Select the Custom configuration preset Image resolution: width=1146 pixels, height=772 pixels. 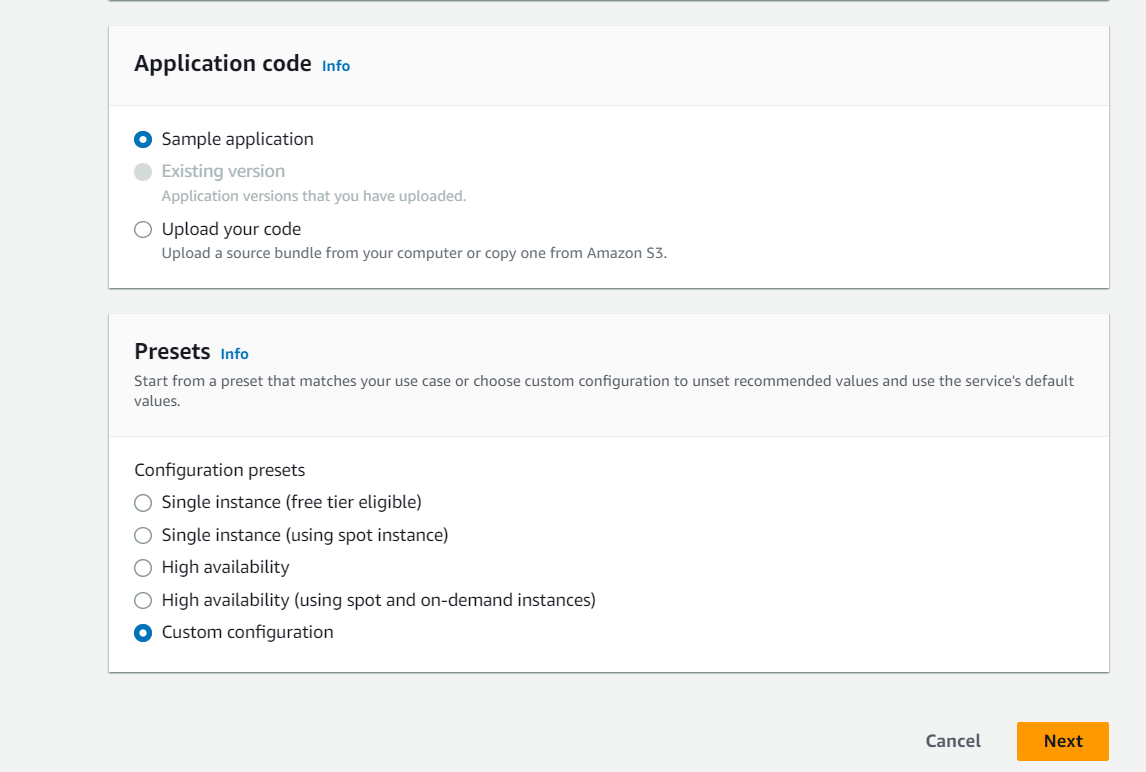point(143,632)
